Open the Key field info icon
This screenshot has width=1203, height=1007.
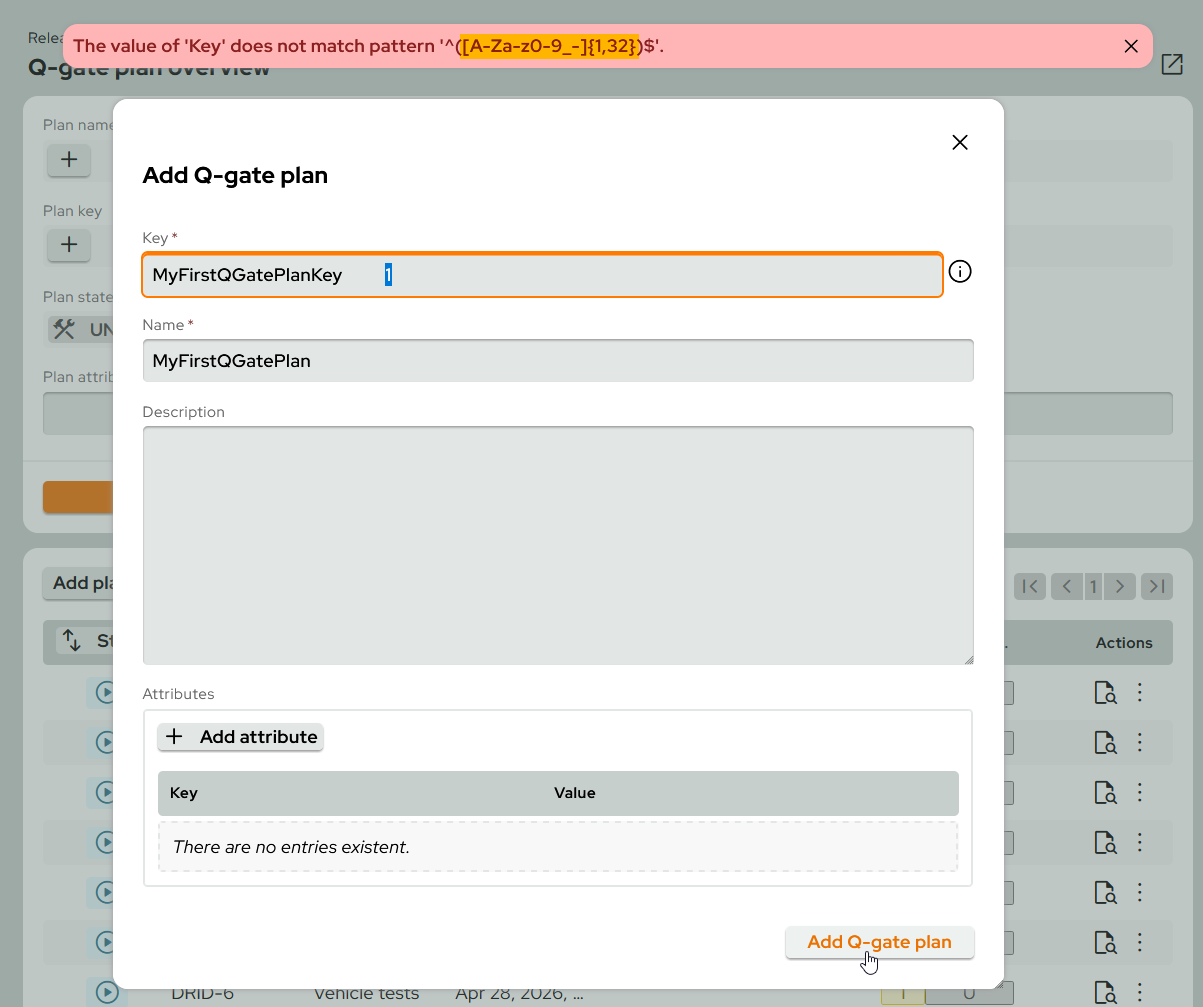[x=960, y=271]
